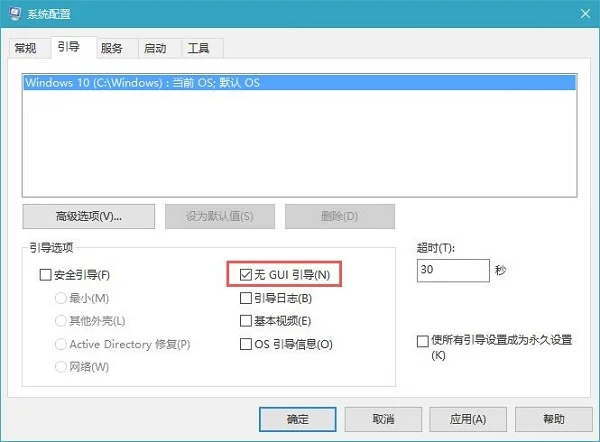Click the 删除(D) button
The height and width of the screenshot is (442, 600).
(x=340, y=216)
